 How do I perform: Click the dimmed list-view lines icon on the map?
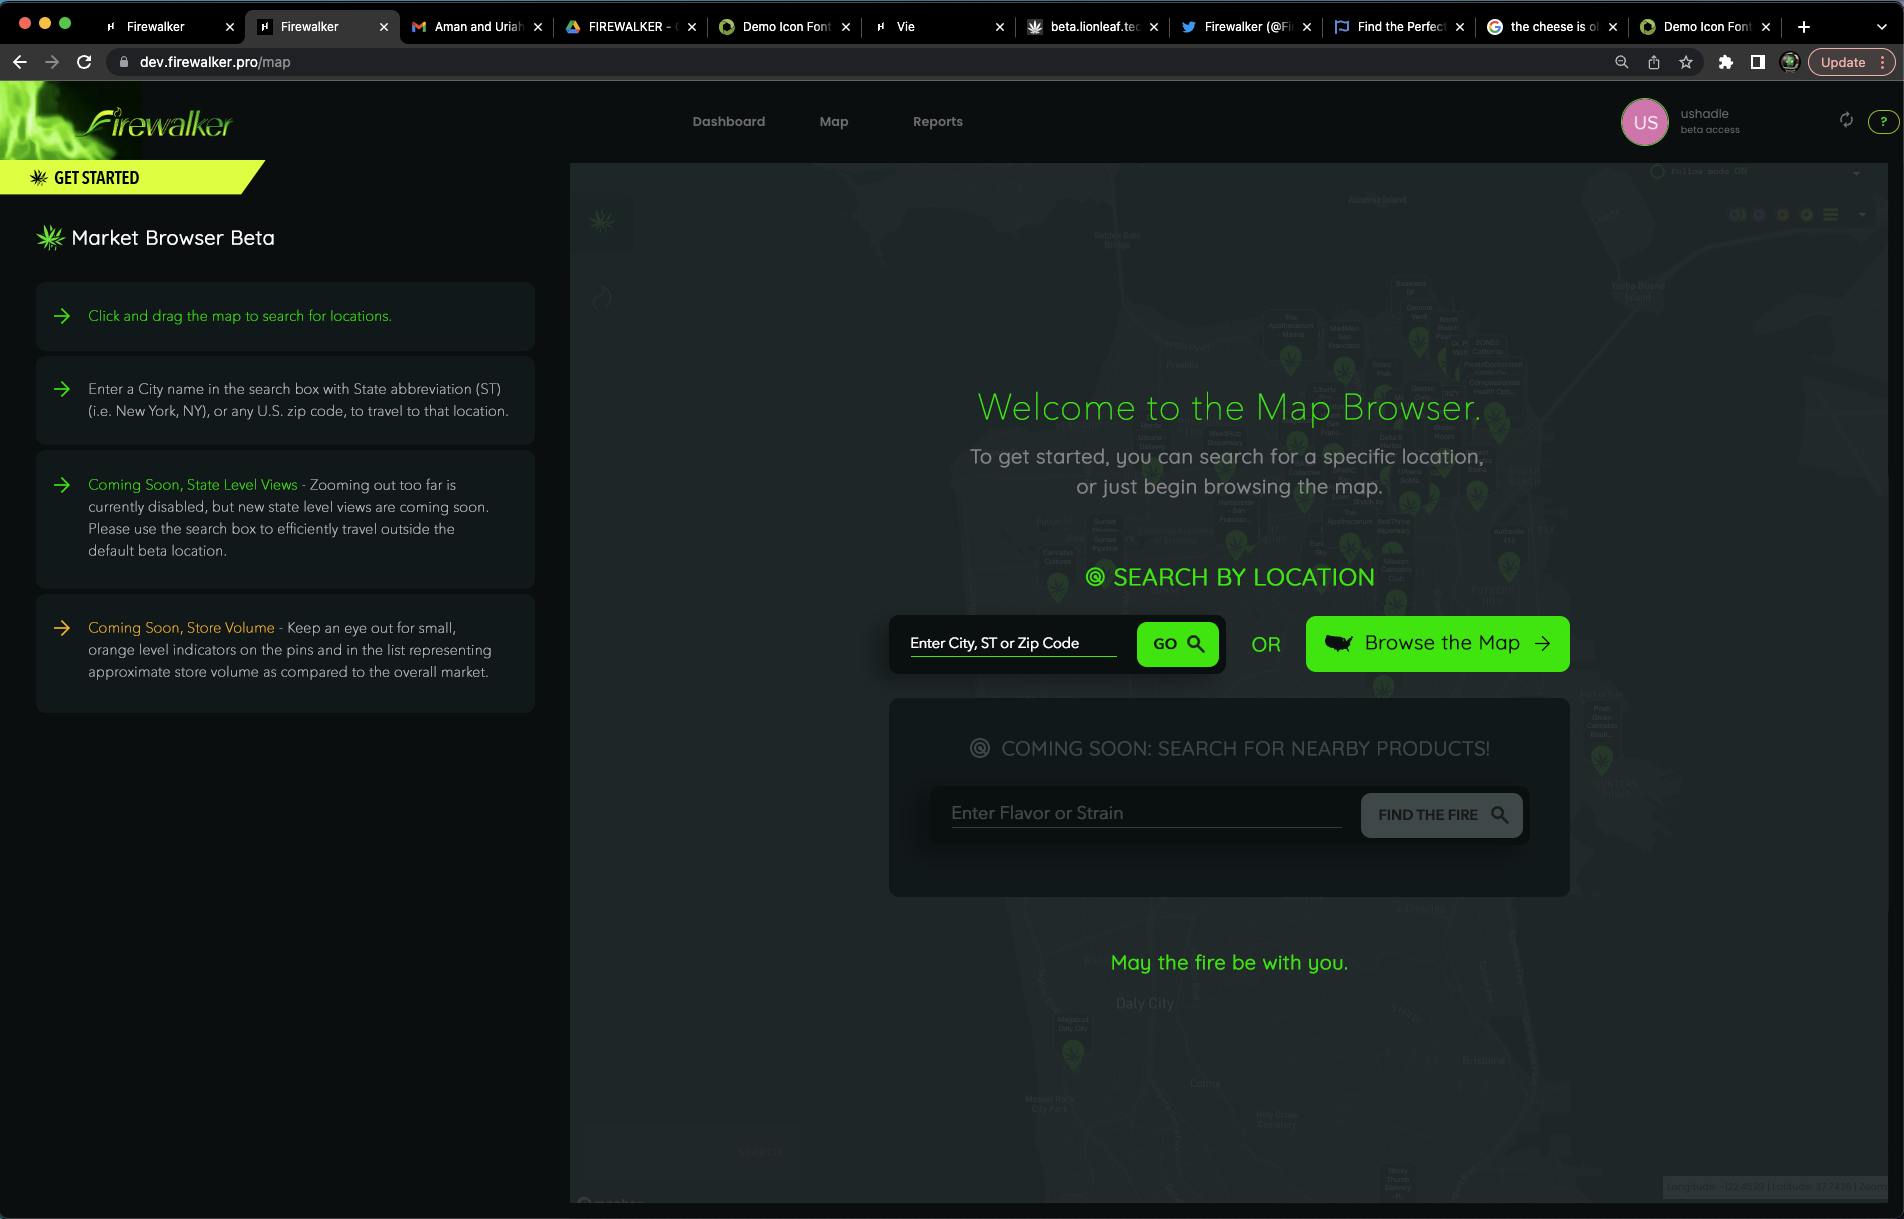pos(1831,215)
